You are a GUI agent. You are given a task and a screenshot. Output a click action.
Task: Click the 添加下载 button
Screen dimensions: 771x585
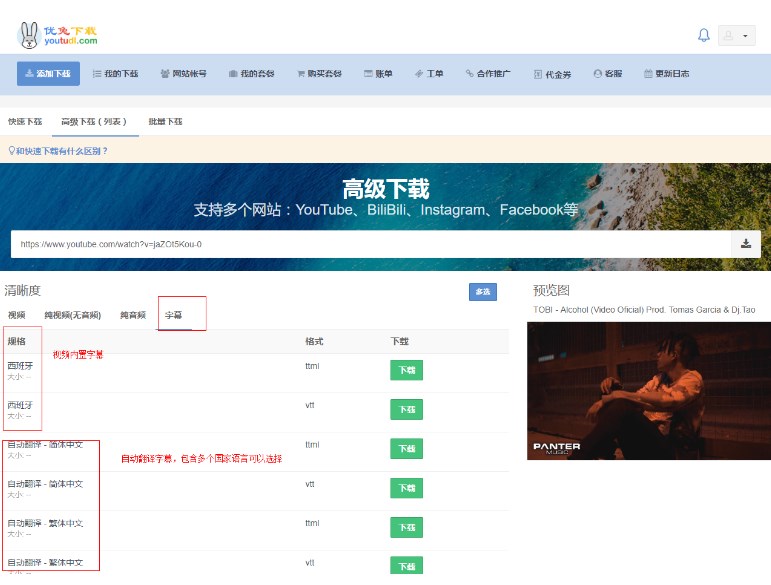[x=48, y=74]
